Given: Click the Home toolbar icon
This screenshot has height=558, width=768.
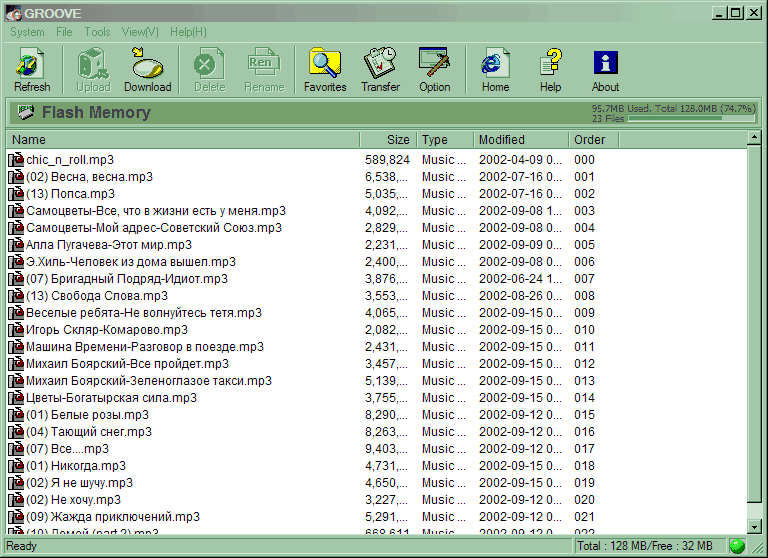Looking at the screenshot, I should 495,70.
